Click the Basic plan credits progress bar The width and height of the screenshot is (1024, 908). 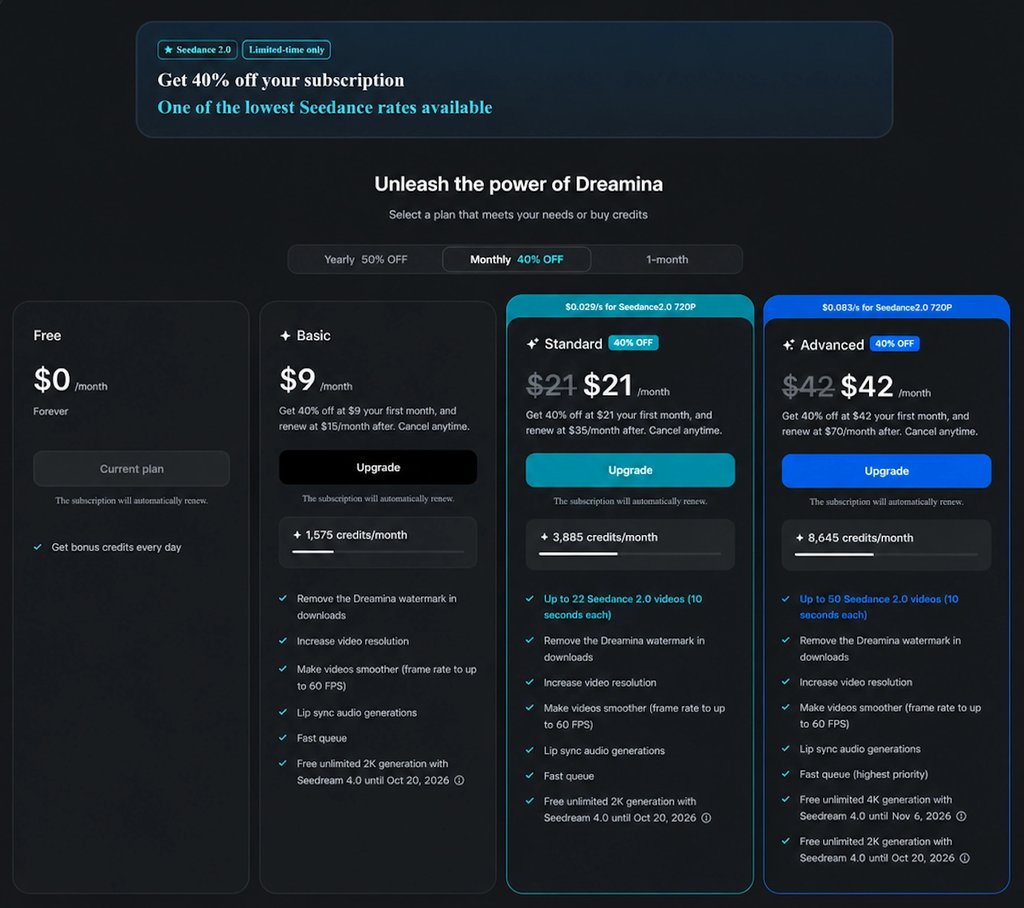[378, 552]
